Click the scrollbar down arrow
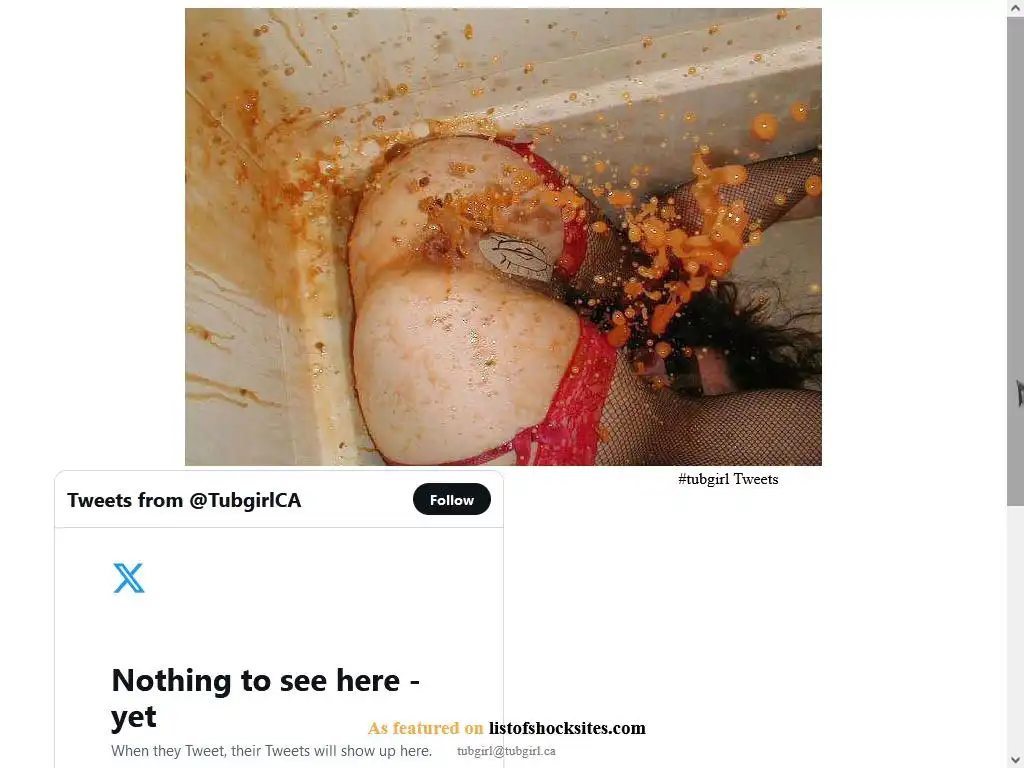Viewport: 1024px width, 768px height. [x=1016, y=760]
